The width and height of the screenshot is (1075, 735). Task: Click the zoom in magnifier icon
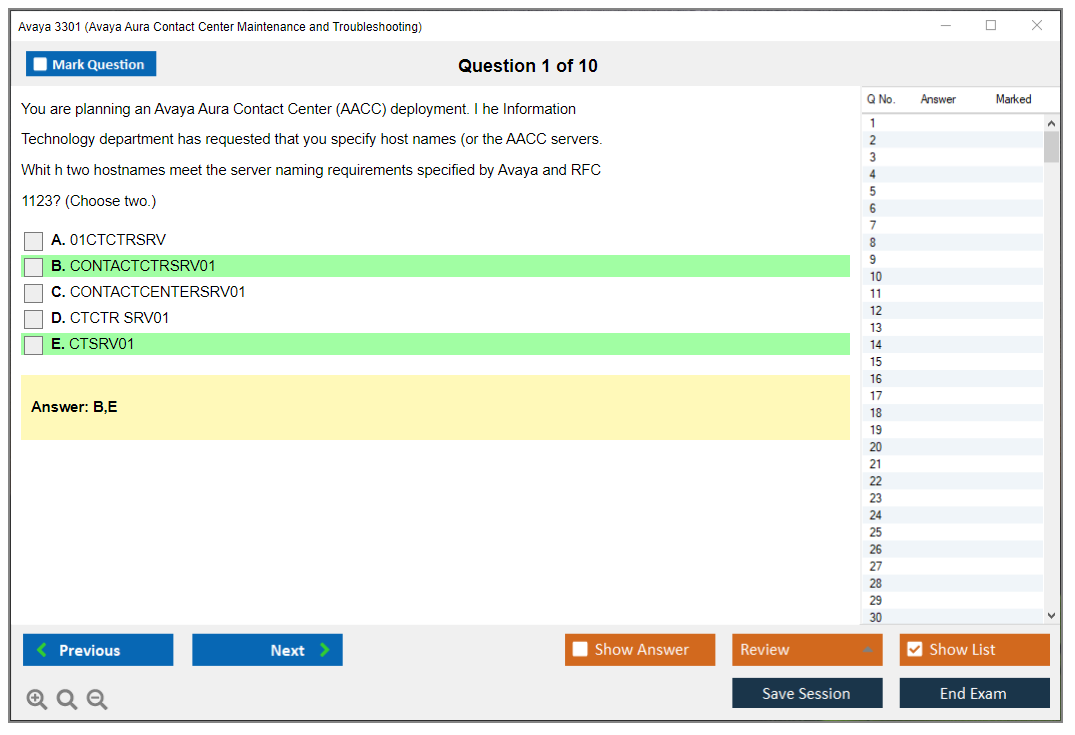pos(37,699)
